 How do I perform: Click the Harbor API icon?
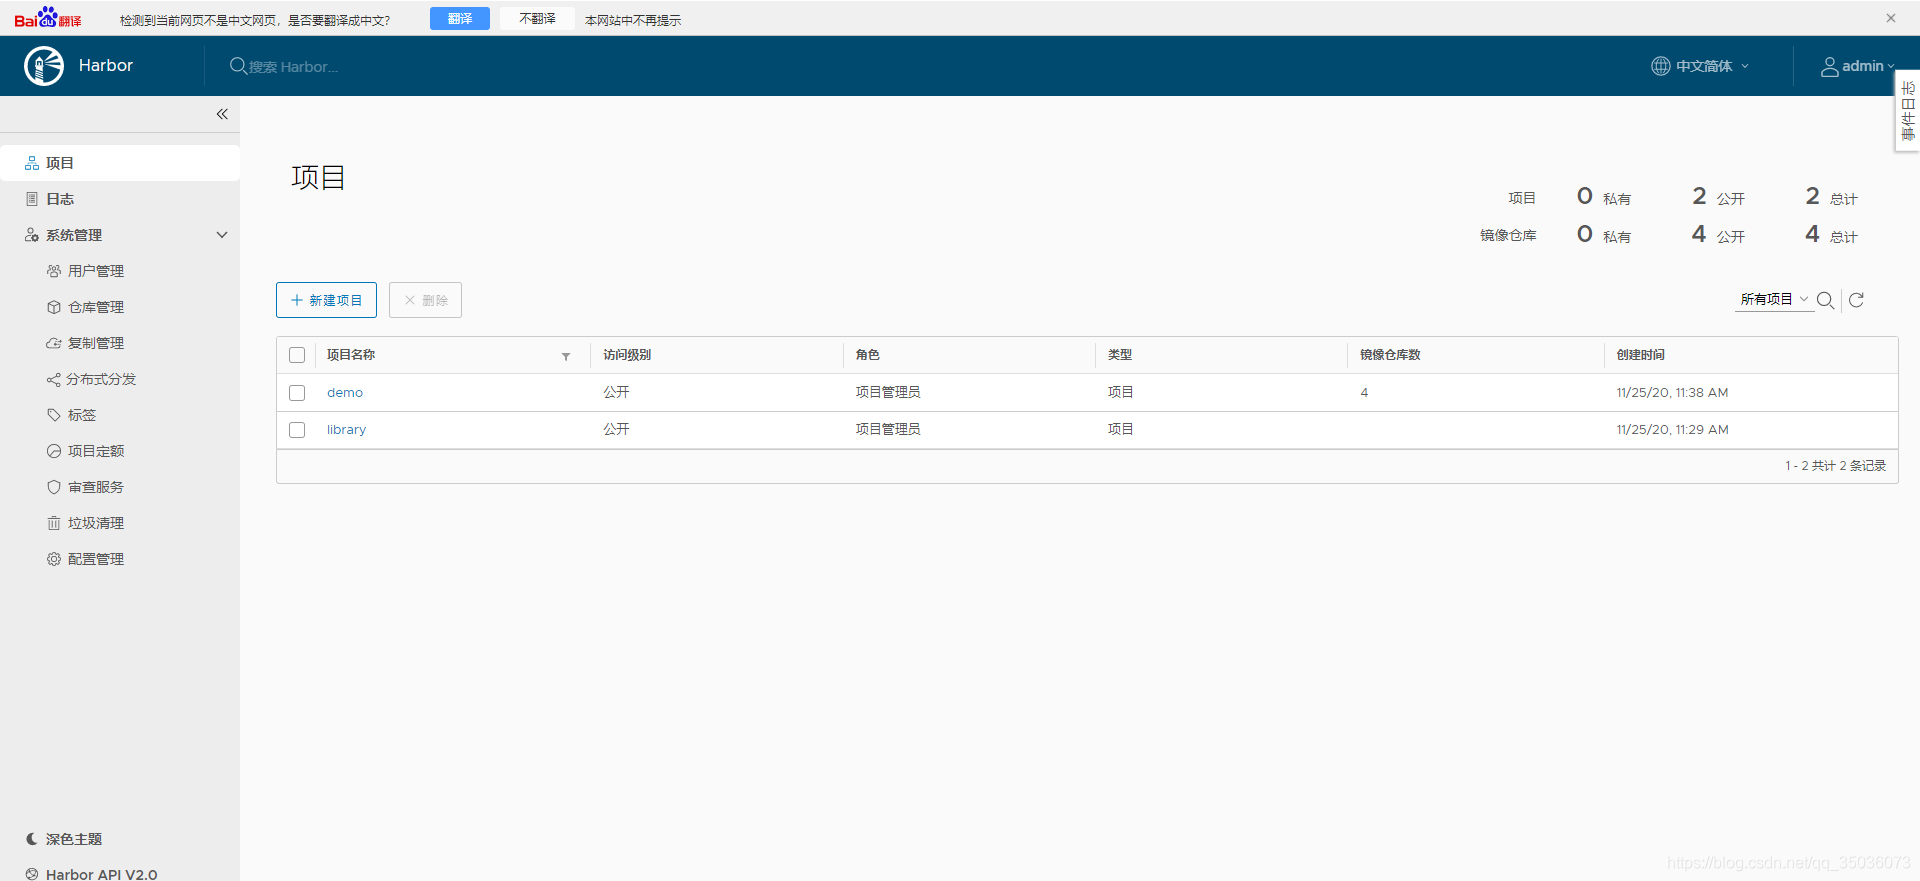[x=32, y=874]
